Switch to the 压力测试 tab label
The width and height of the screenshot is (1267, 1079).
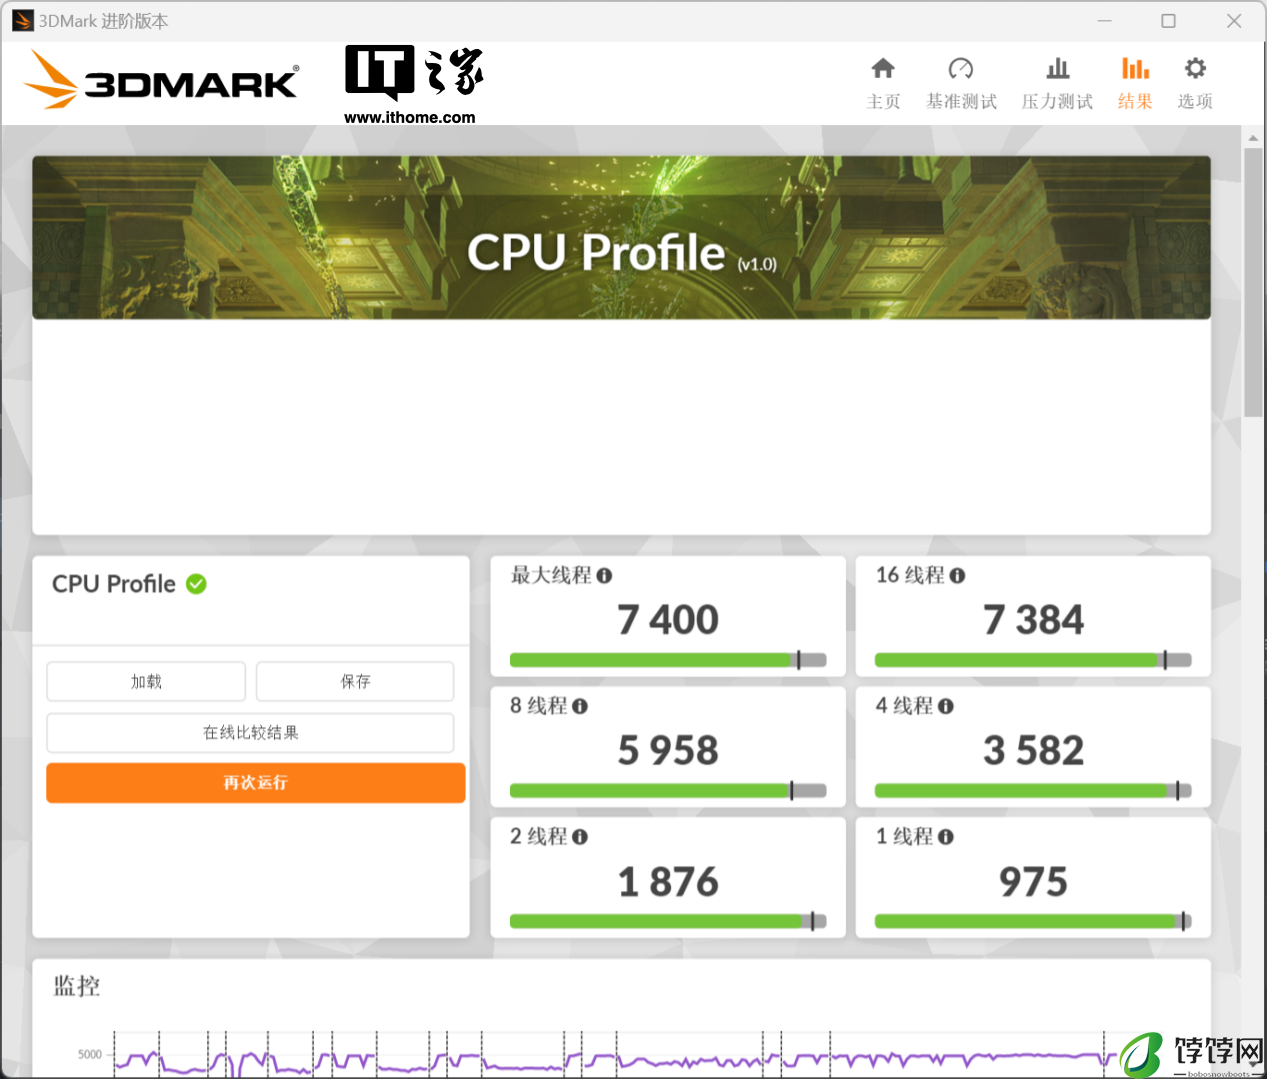tap(1058, 101)
